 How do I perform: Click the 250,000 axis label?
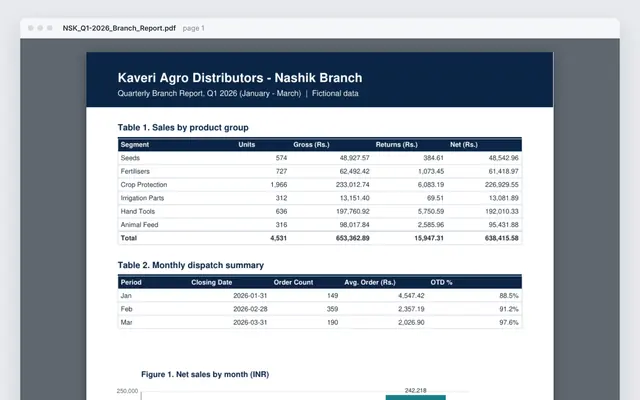[127, 391]
